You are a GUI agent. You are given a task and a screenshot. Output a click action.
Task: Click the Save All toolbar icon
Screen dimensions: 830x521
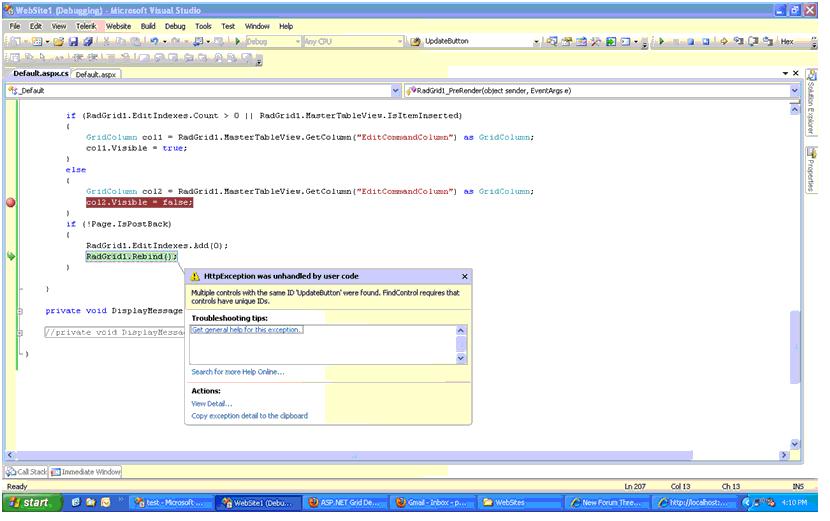[x=88, y=41]
